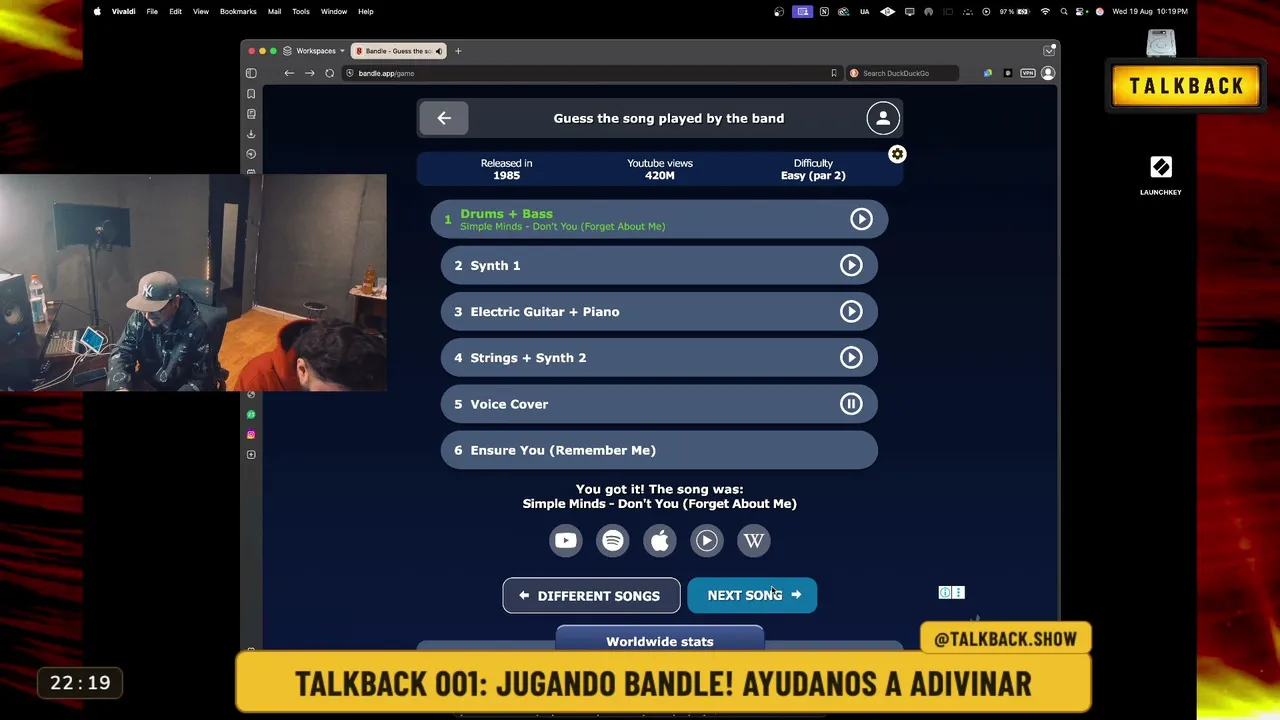1280x720 pixels.
Task: Open the Mail menu
Action: pyautogui.click(x=274, y=12)
